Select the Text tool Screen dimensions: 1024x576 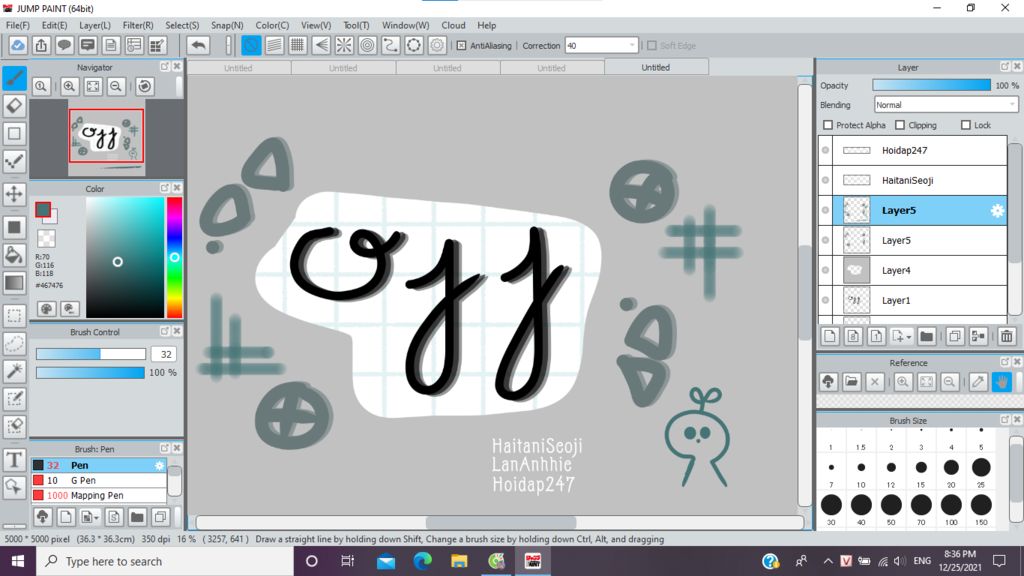[x=14, y=459]
